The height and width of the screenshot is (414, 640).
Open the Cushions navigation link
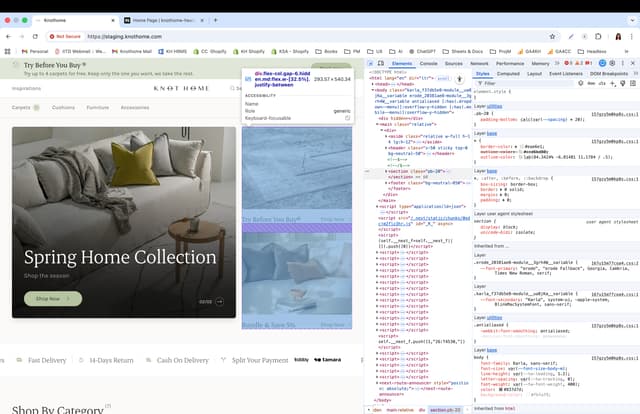tap(63, 107)
